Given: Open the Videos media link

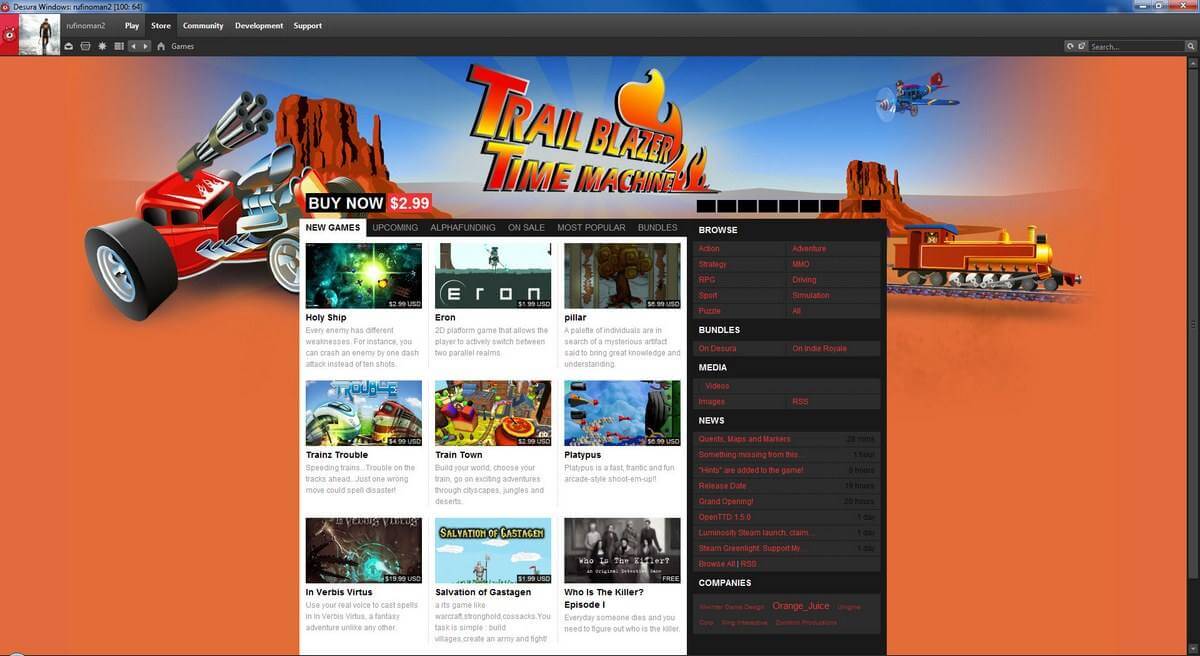Looking at the screenshot, I should (x=717, y=386).
